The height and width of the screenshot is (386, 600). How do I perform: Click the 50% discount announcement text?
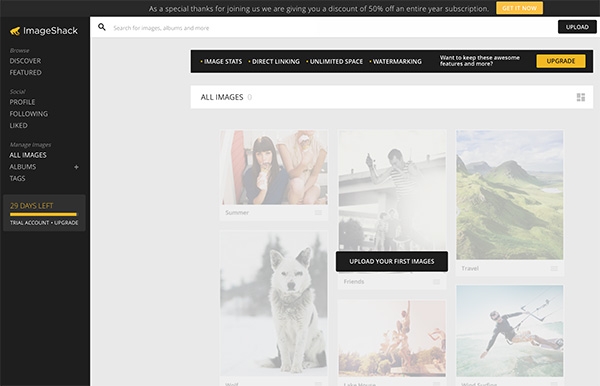[x=319, y=8]
